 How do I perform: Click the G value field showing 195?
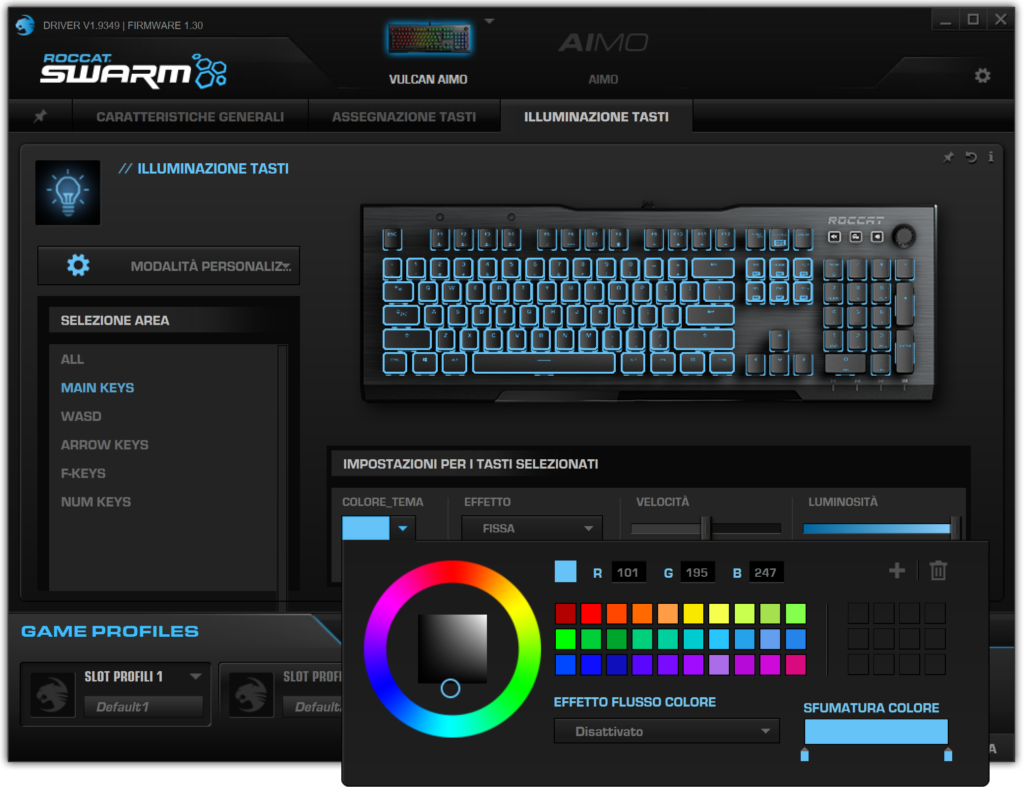pos(697,572)
